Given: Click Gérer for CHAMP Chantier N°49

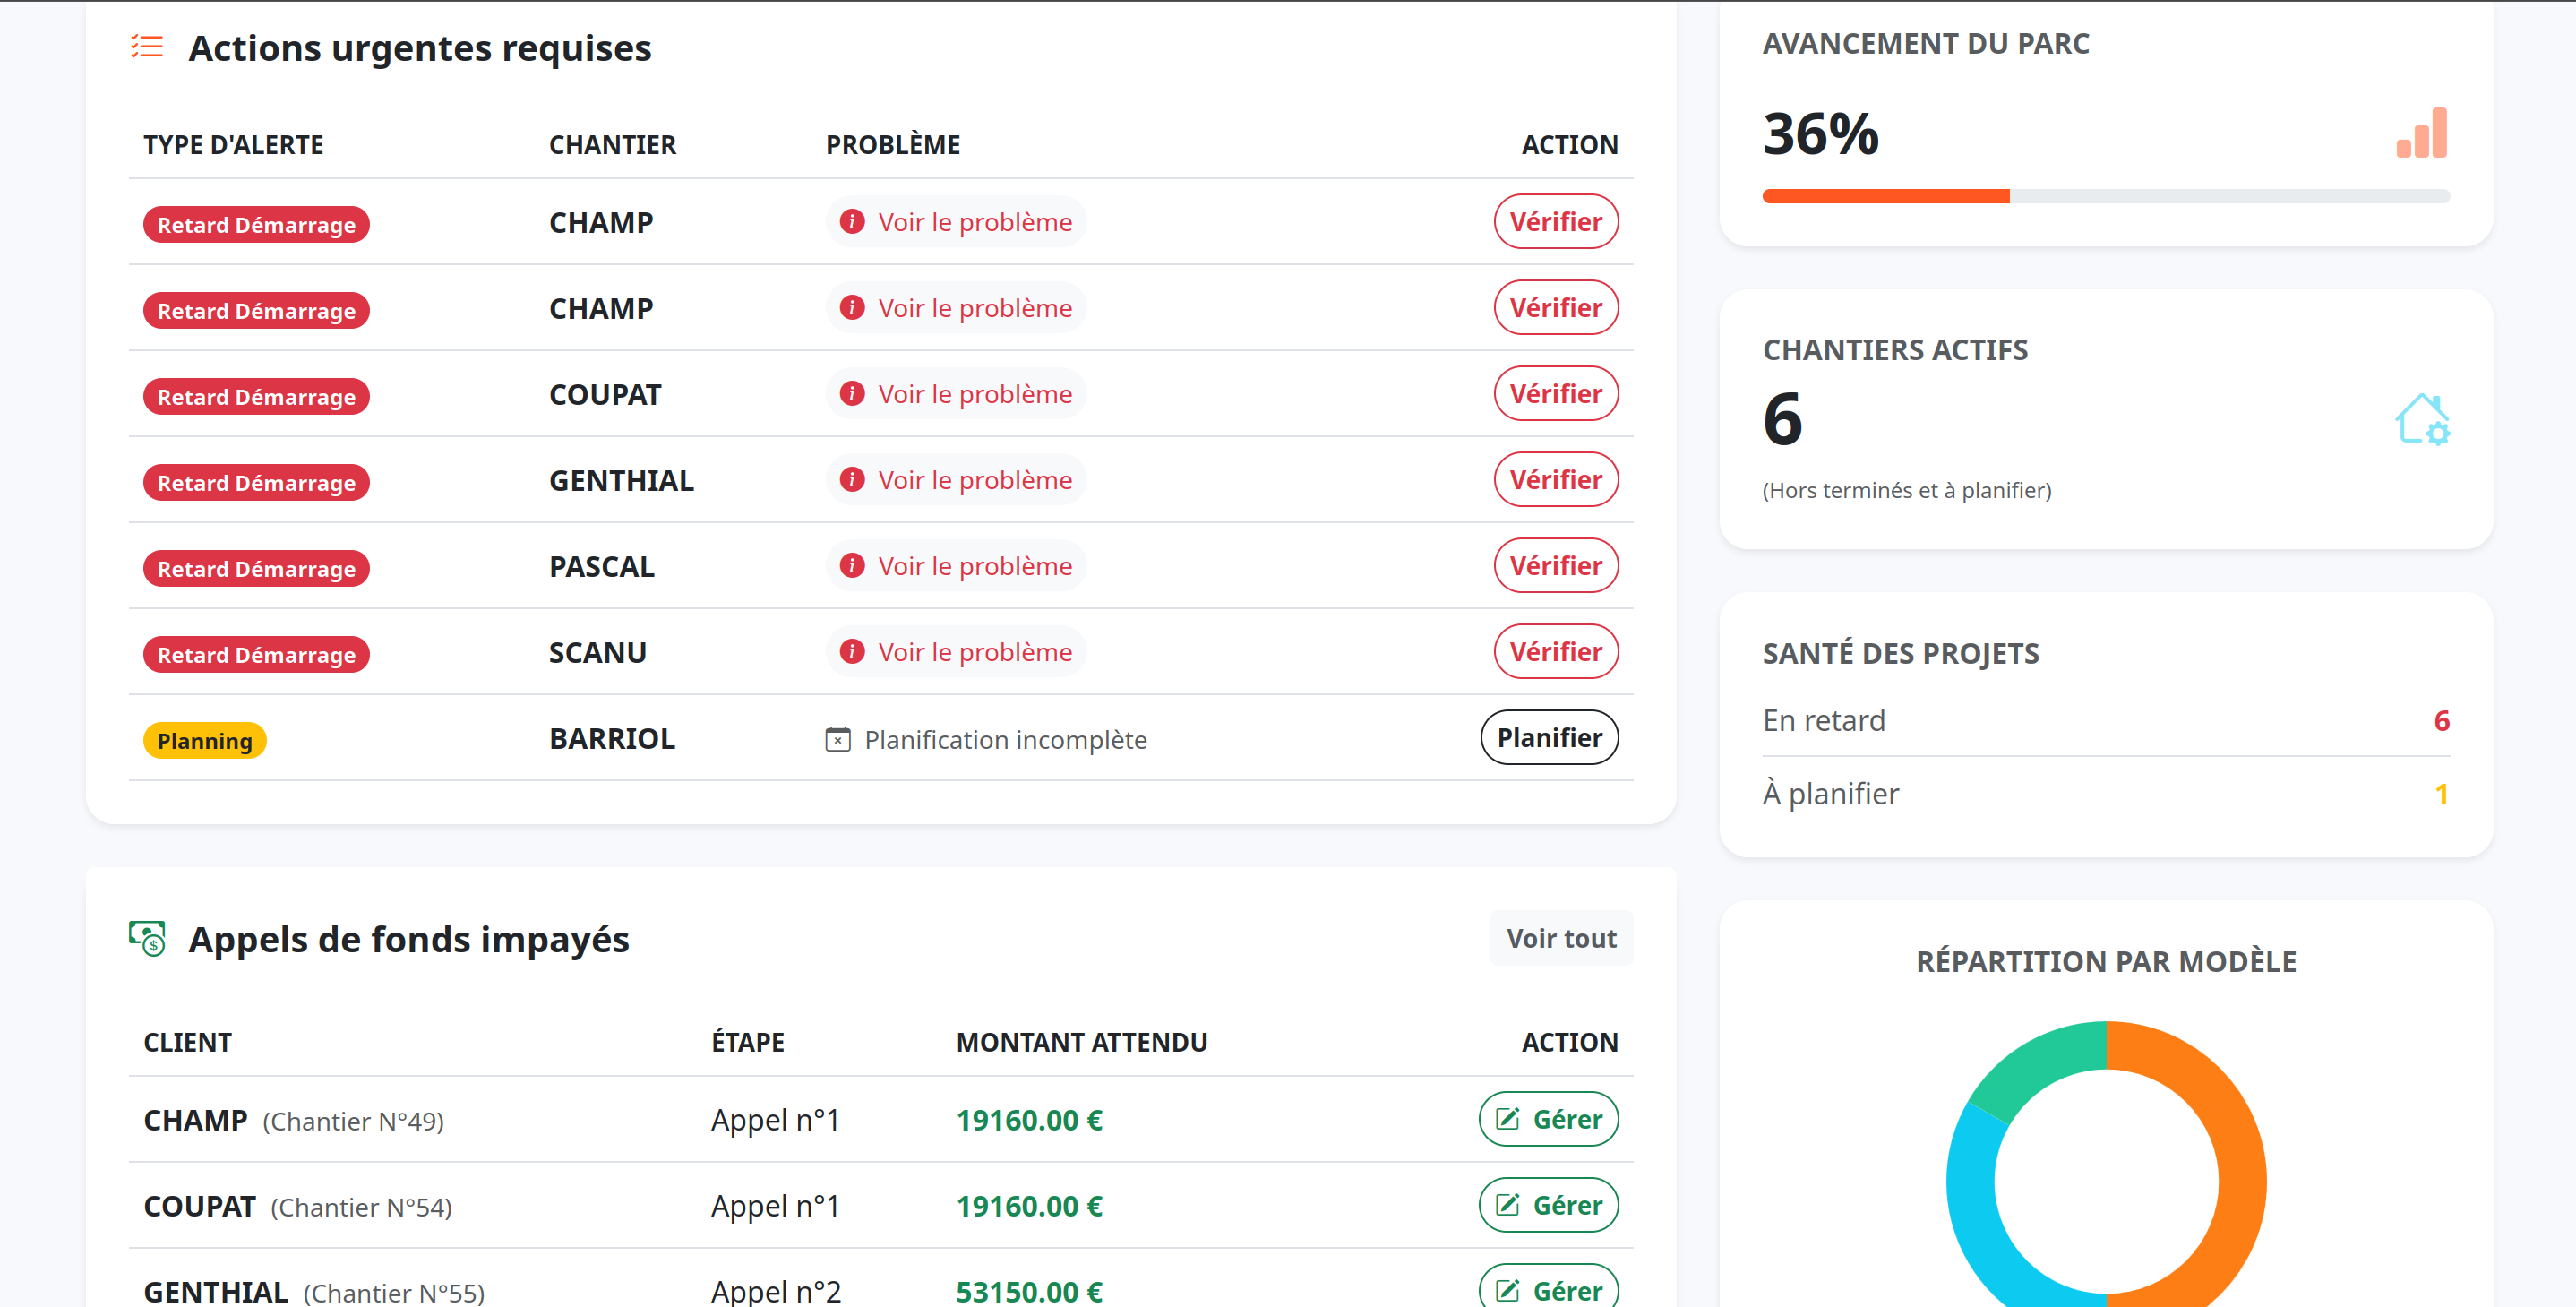Looking at the screenshot, I should pyautogui.click(x=1548, y=1119).
